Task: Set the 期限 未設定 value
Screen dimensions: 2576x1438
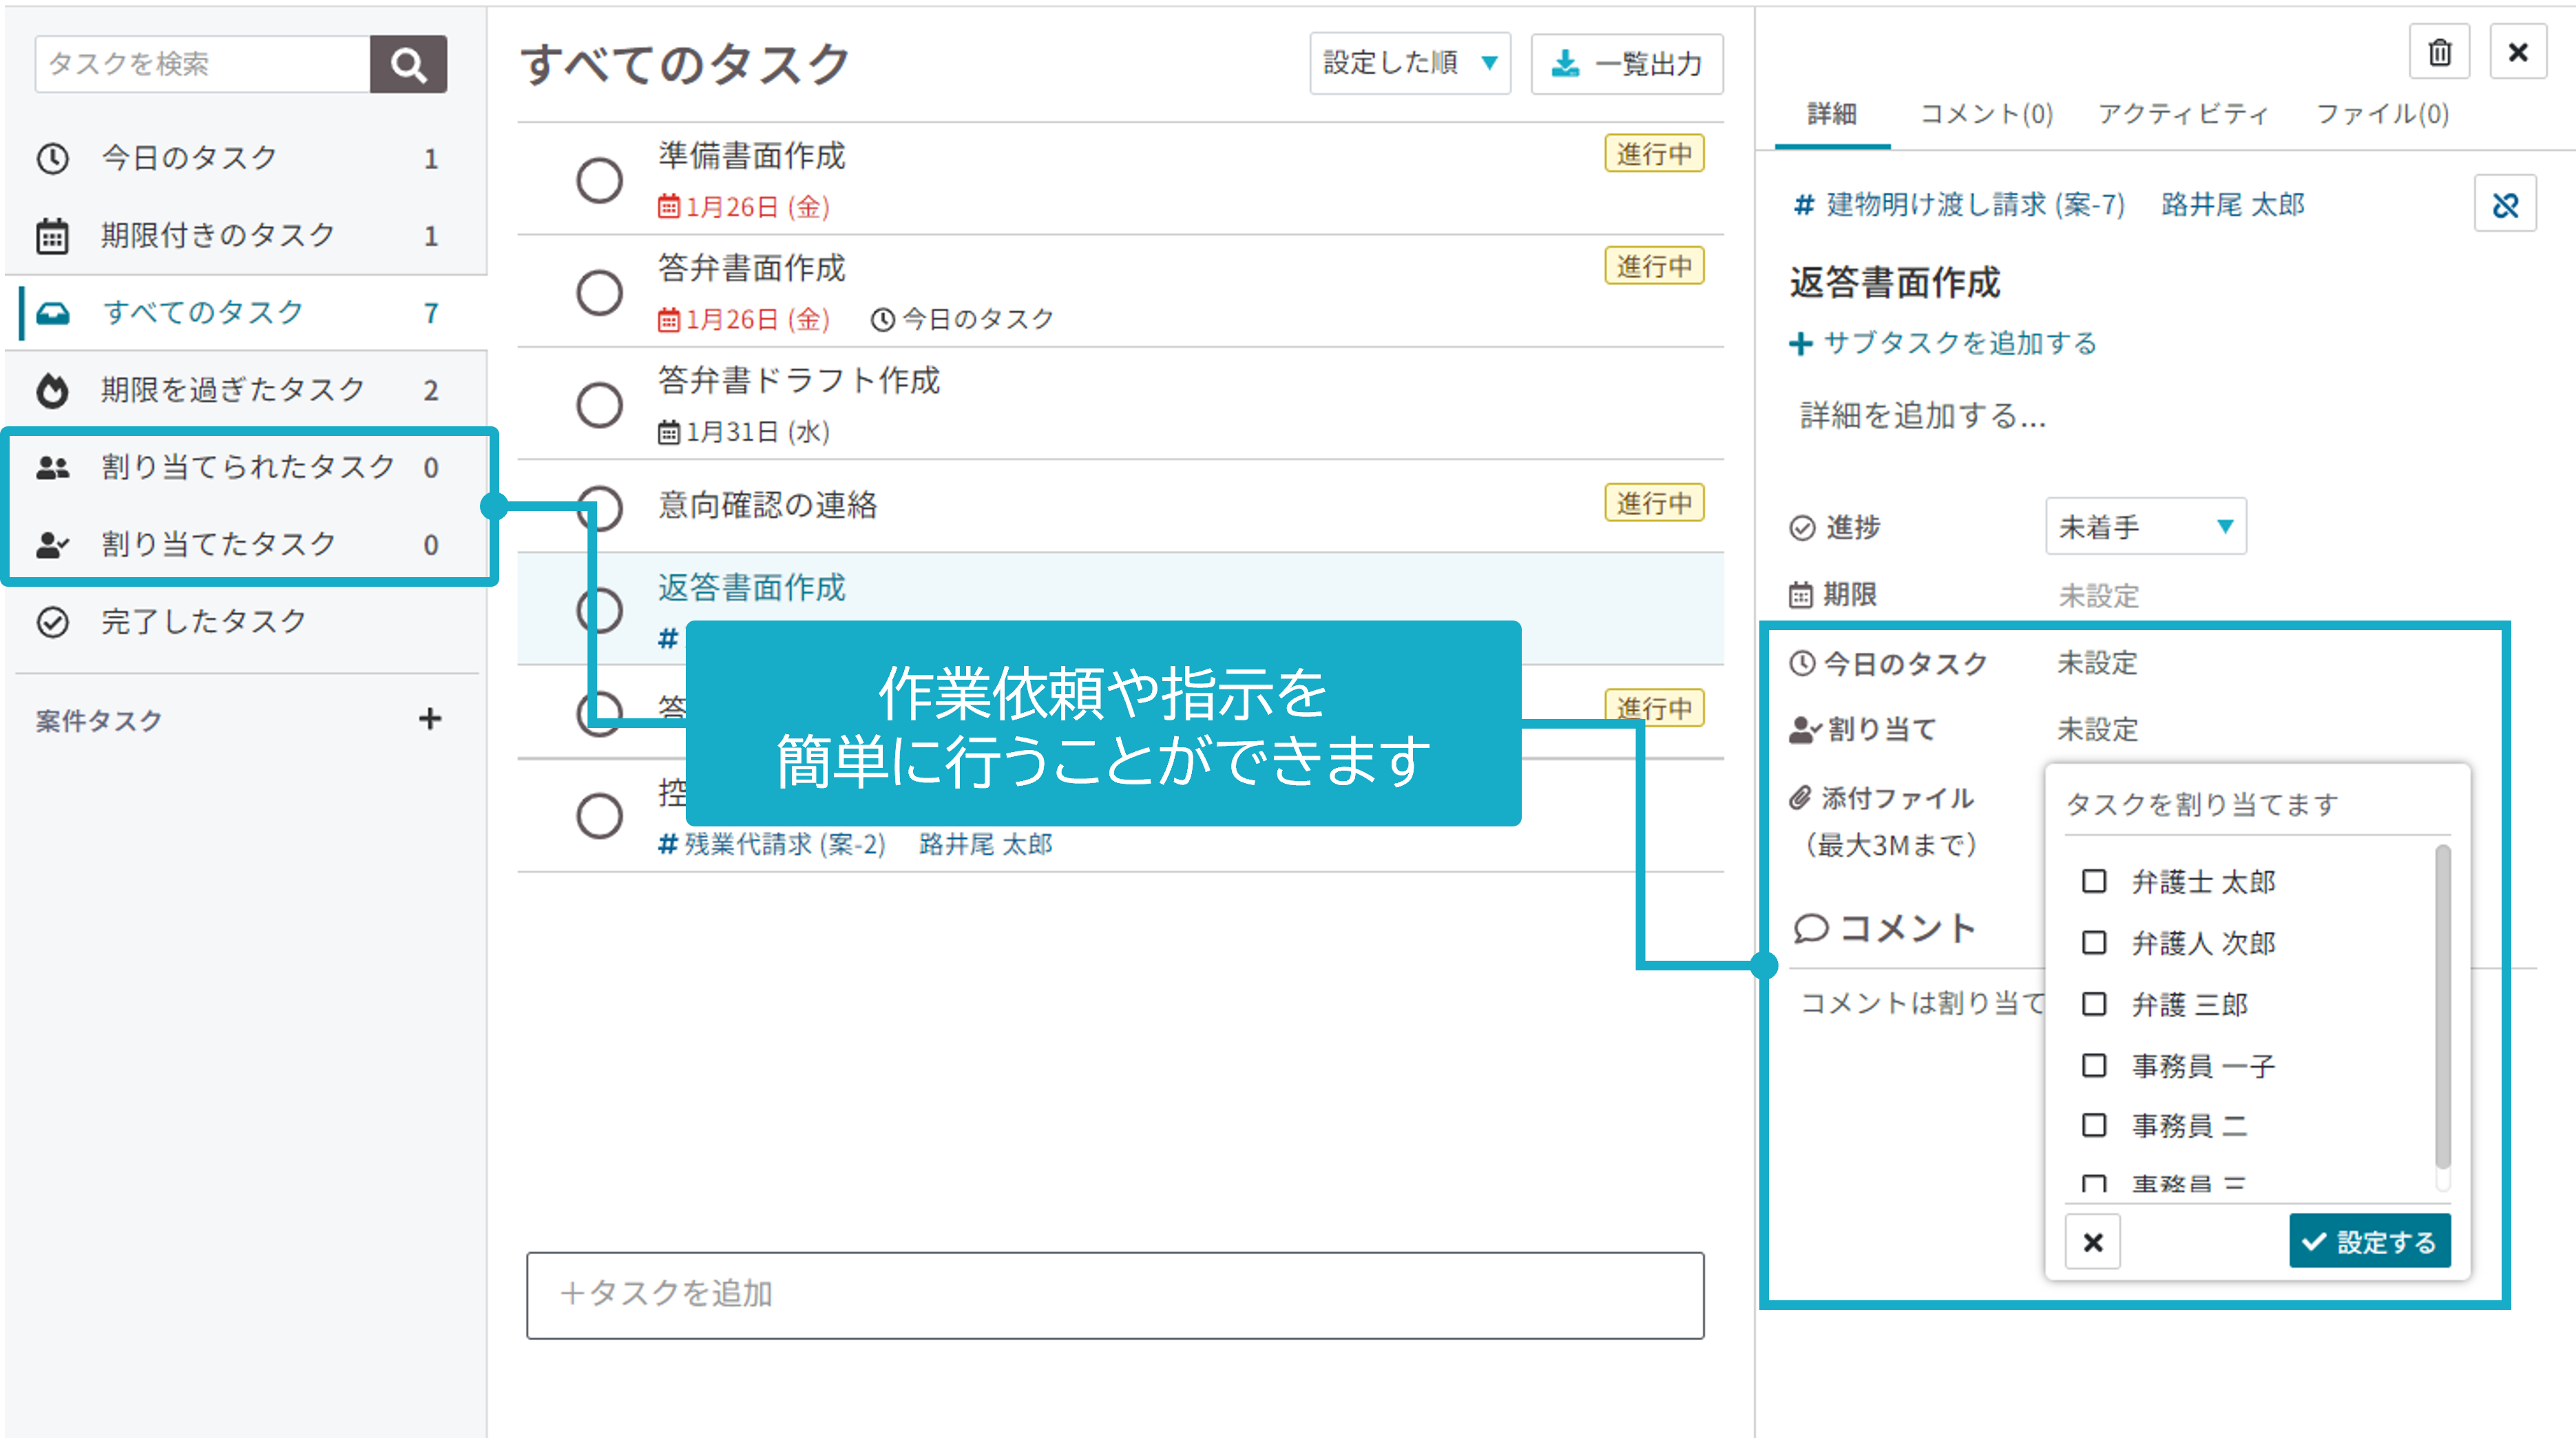Action: (x=2098, y=596)
